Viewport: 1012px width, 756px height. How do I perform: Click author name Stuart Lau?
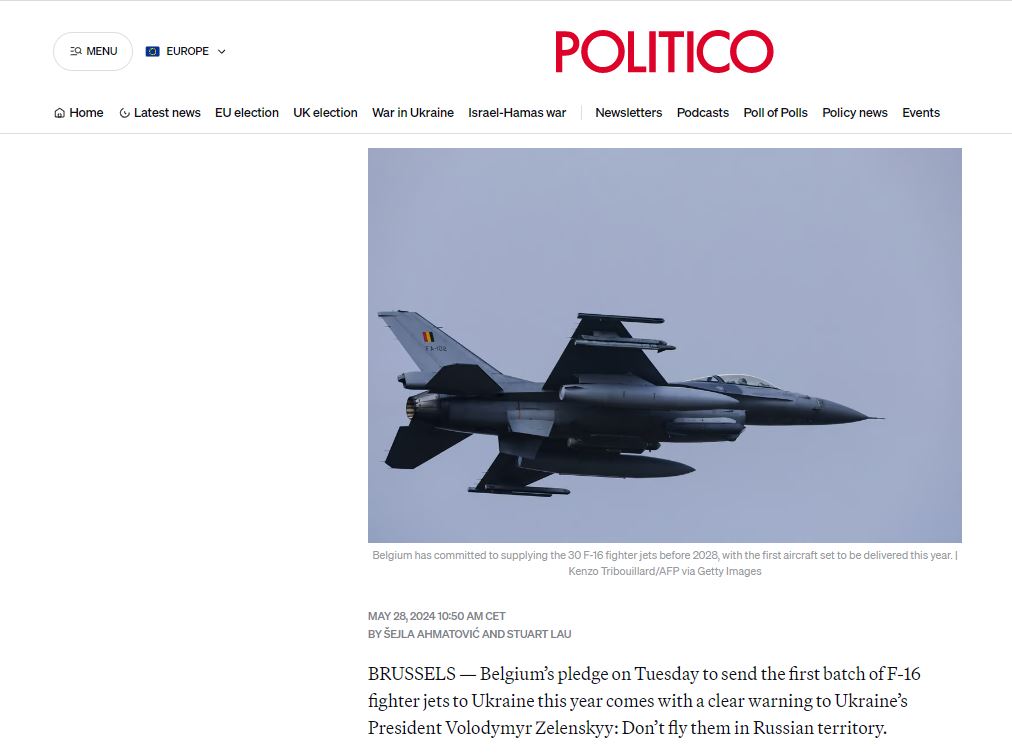[x=539, y=635]
